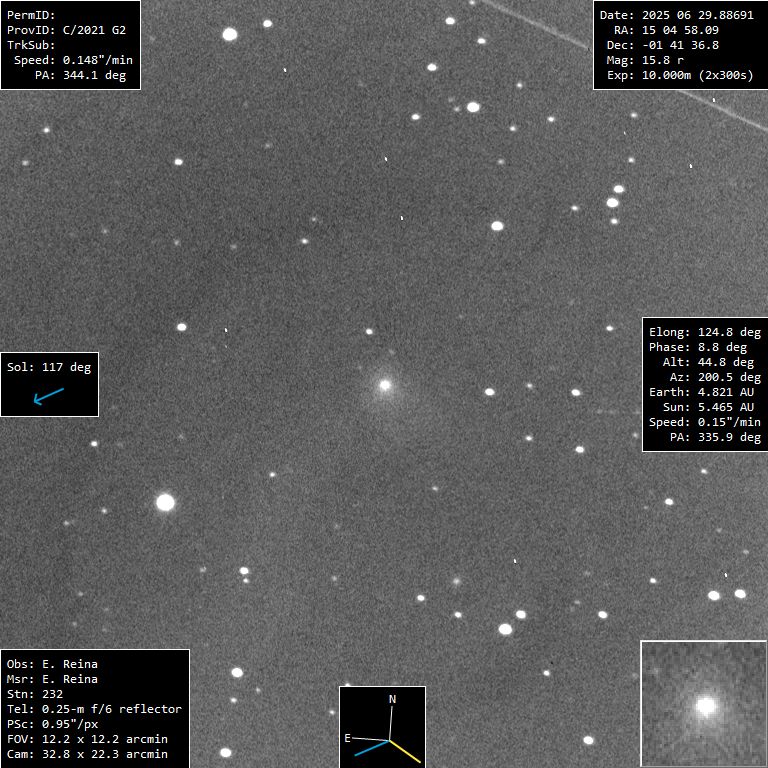
Task: Click the Msr: E. Reina line
Action: click(52, 680)
